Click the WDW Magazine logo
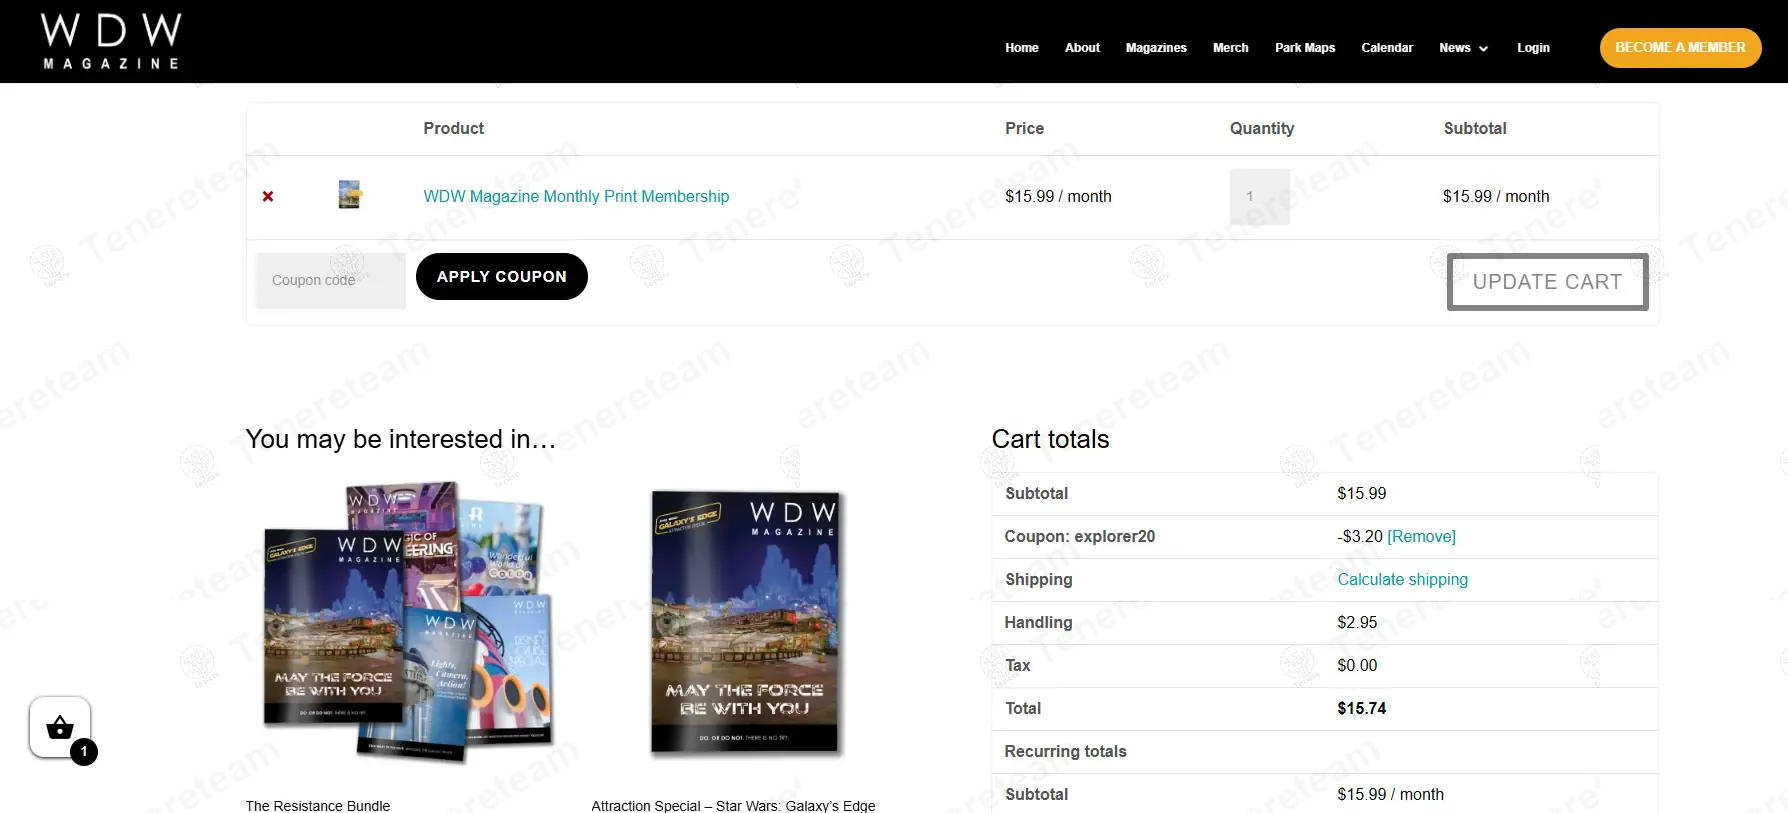The width and height of the screenshot is (1788, 813). coord(111,42)
